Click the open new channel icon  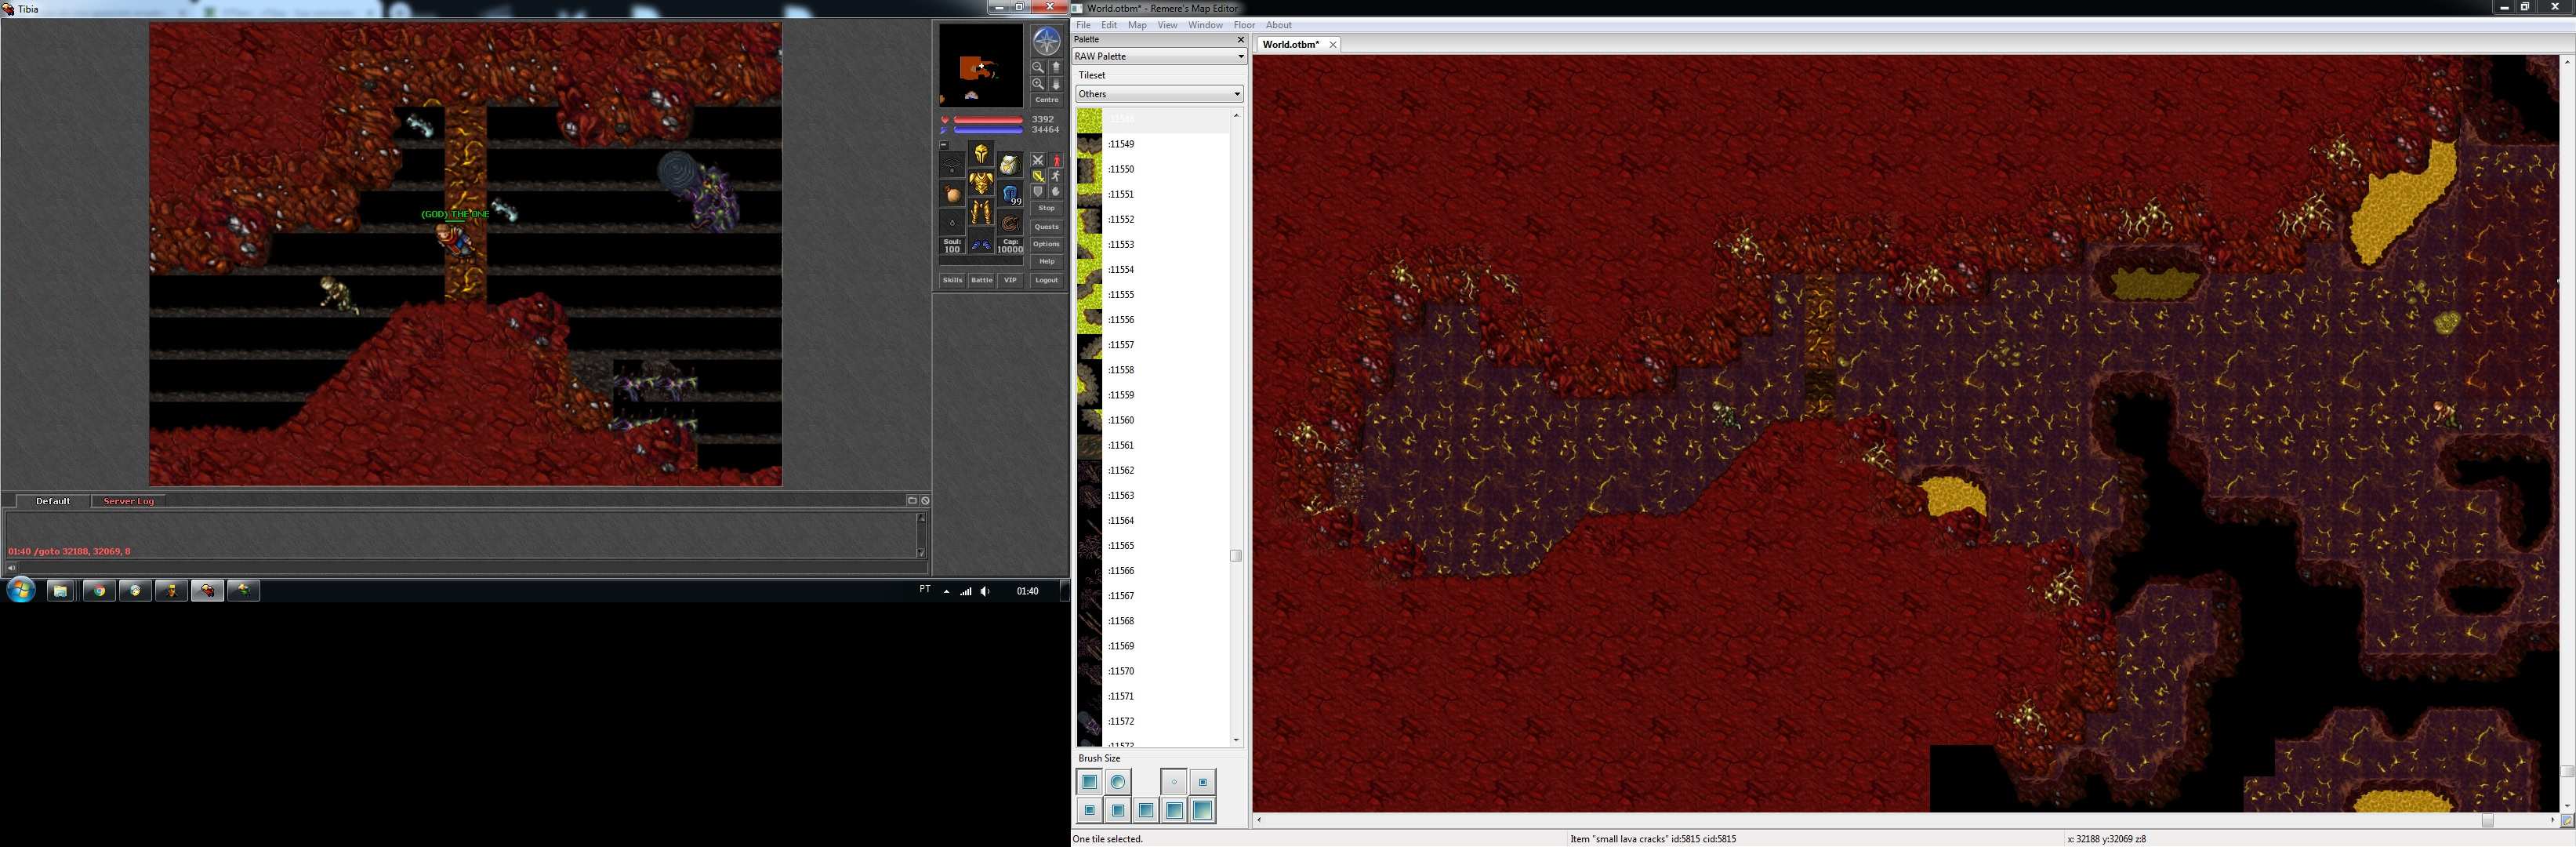pyautogui.click(x=912, y=500)
